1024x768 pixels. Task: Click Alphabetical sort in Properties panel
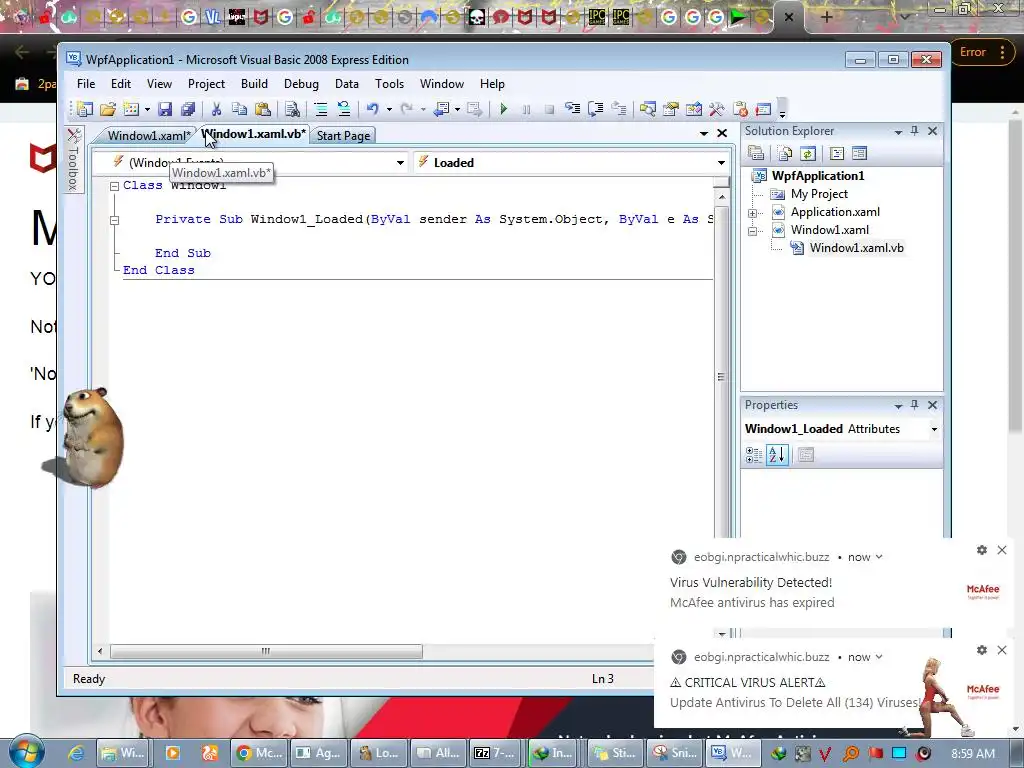(777, 455)
